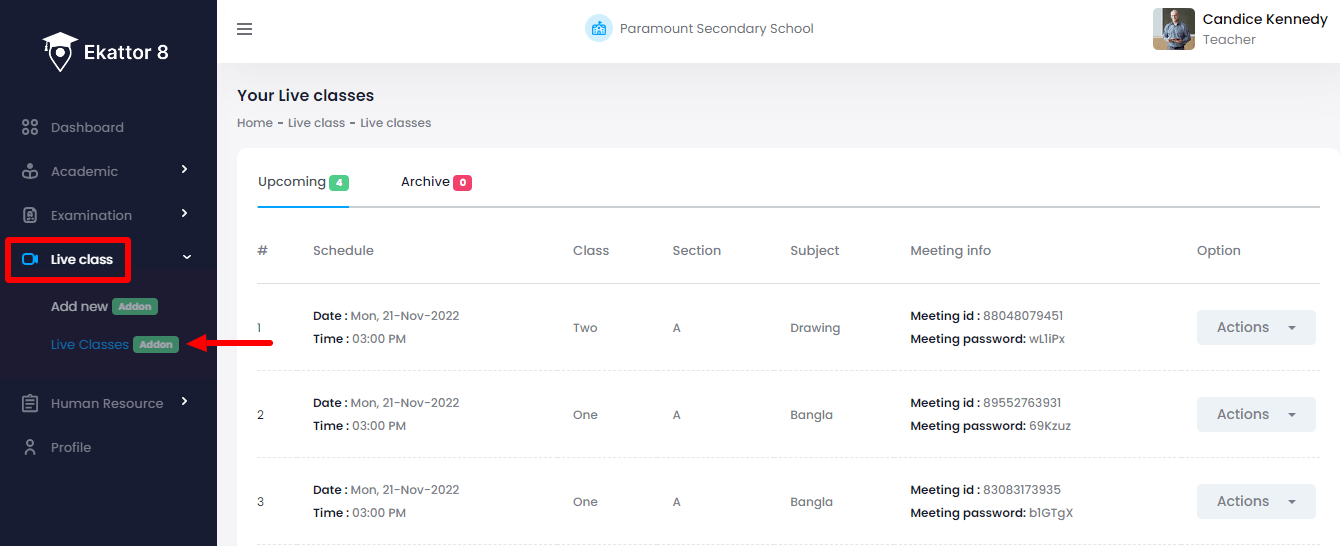Open Actions dropdown for row 3
This screenshot has width=1340, height=546.
[x=1255, y=502]
